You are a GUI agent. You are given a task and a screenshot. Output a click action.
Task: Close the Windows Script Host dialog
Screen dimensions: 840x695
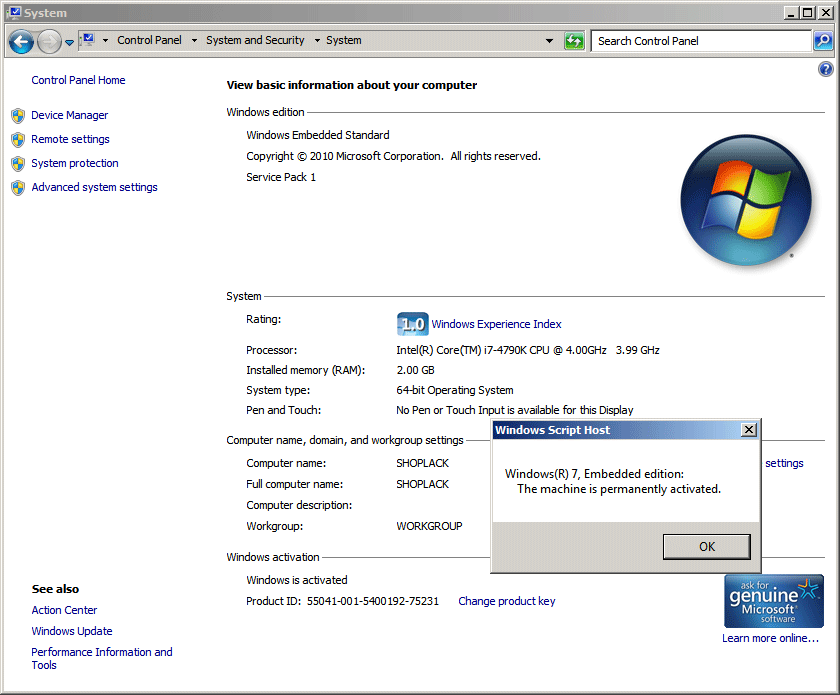[748, 430]
